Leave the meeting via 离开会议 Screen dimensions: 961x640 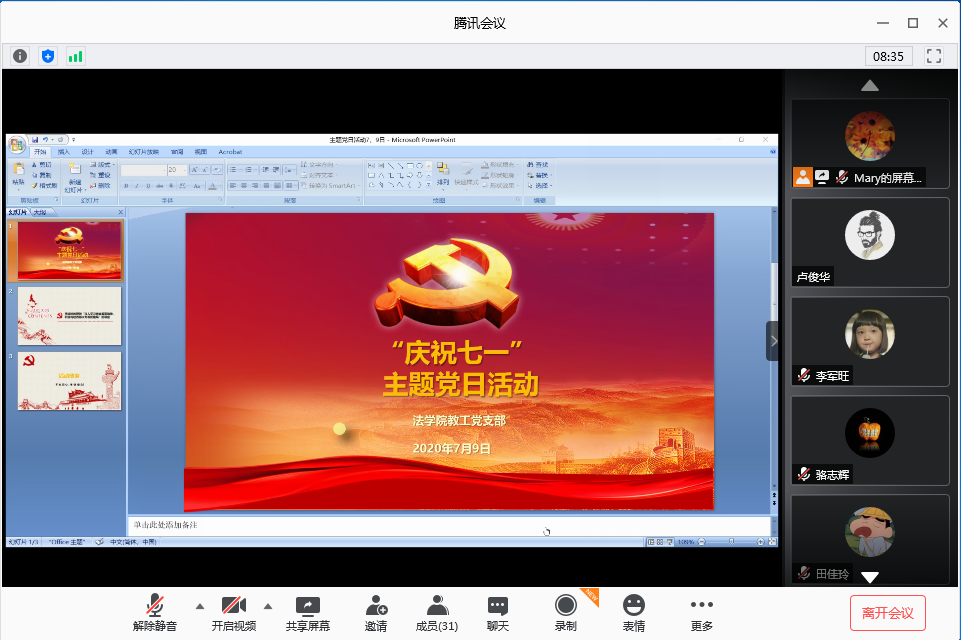(x=887, y=613)
